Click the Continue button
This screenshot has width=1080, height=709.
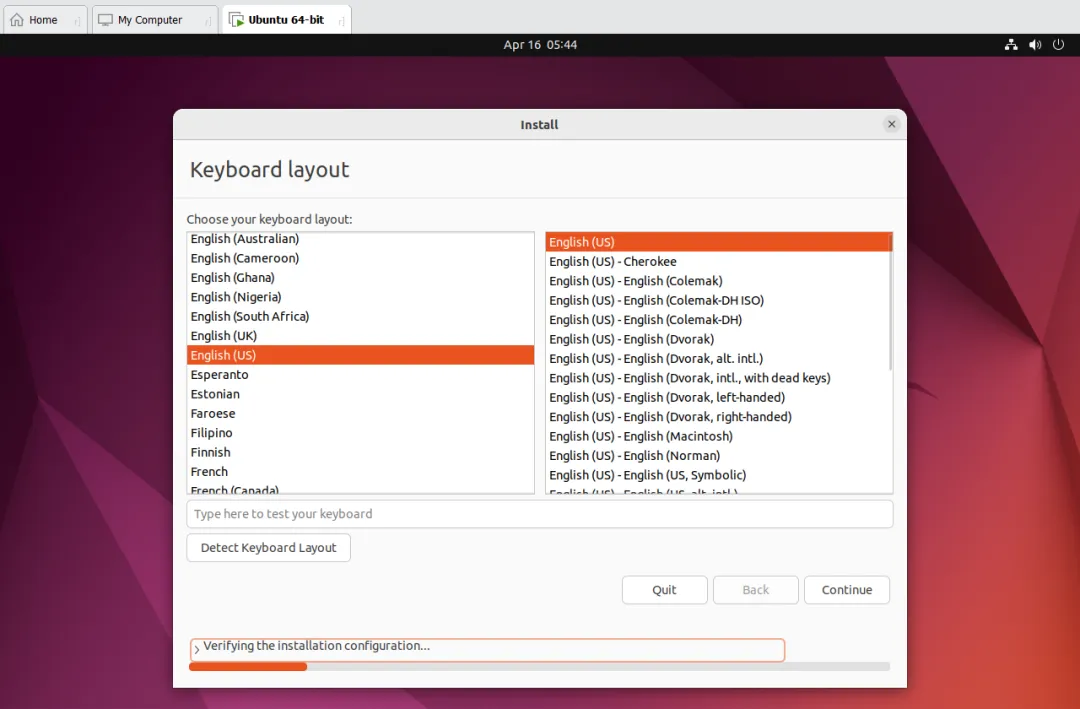(847, 590)
